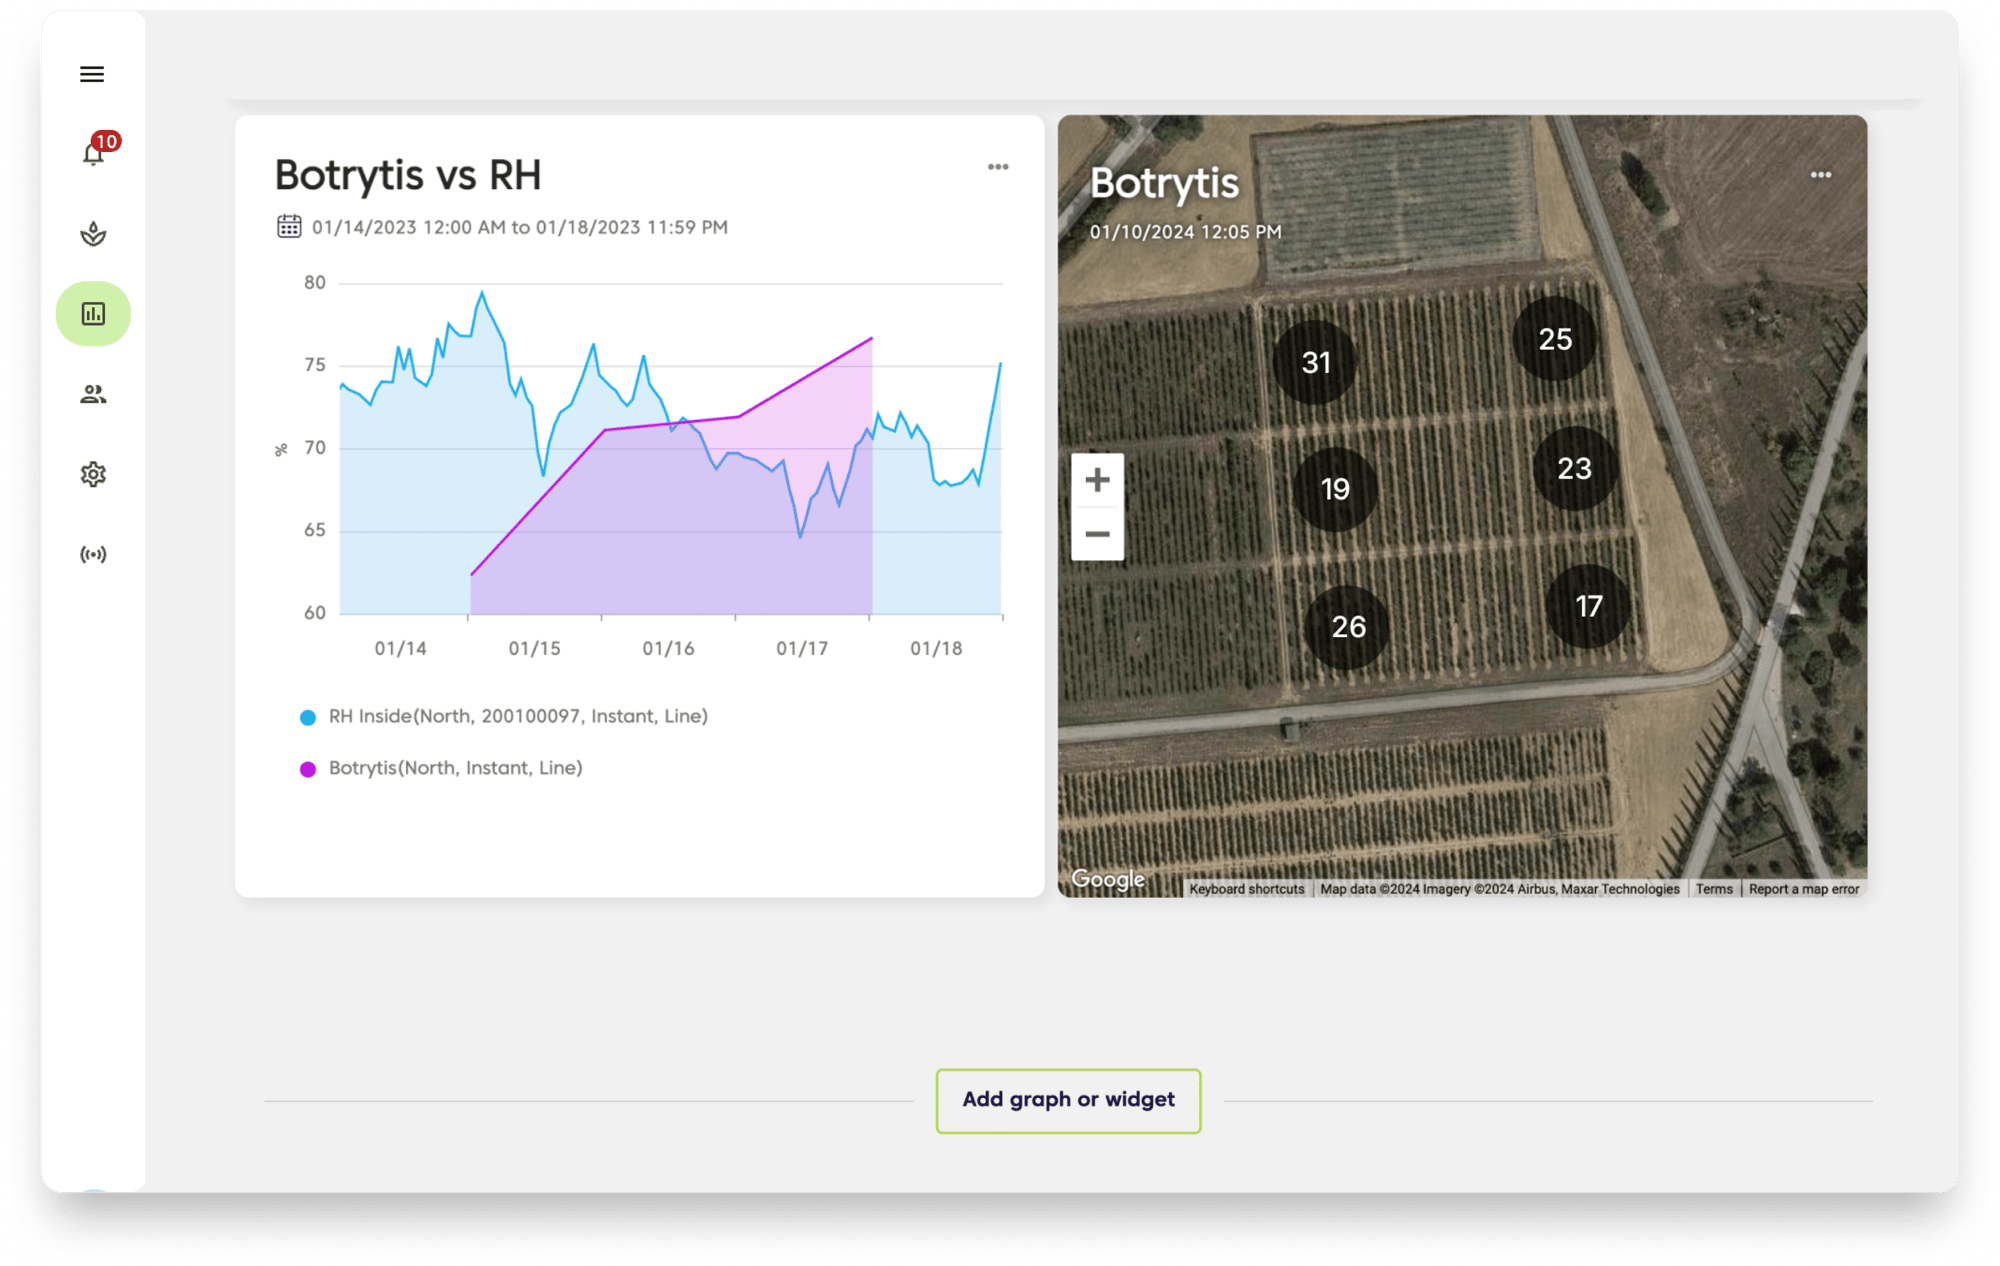Click Add graph or widget button
This screenshot has width=2000, height=1266.
(1068, 1100)
